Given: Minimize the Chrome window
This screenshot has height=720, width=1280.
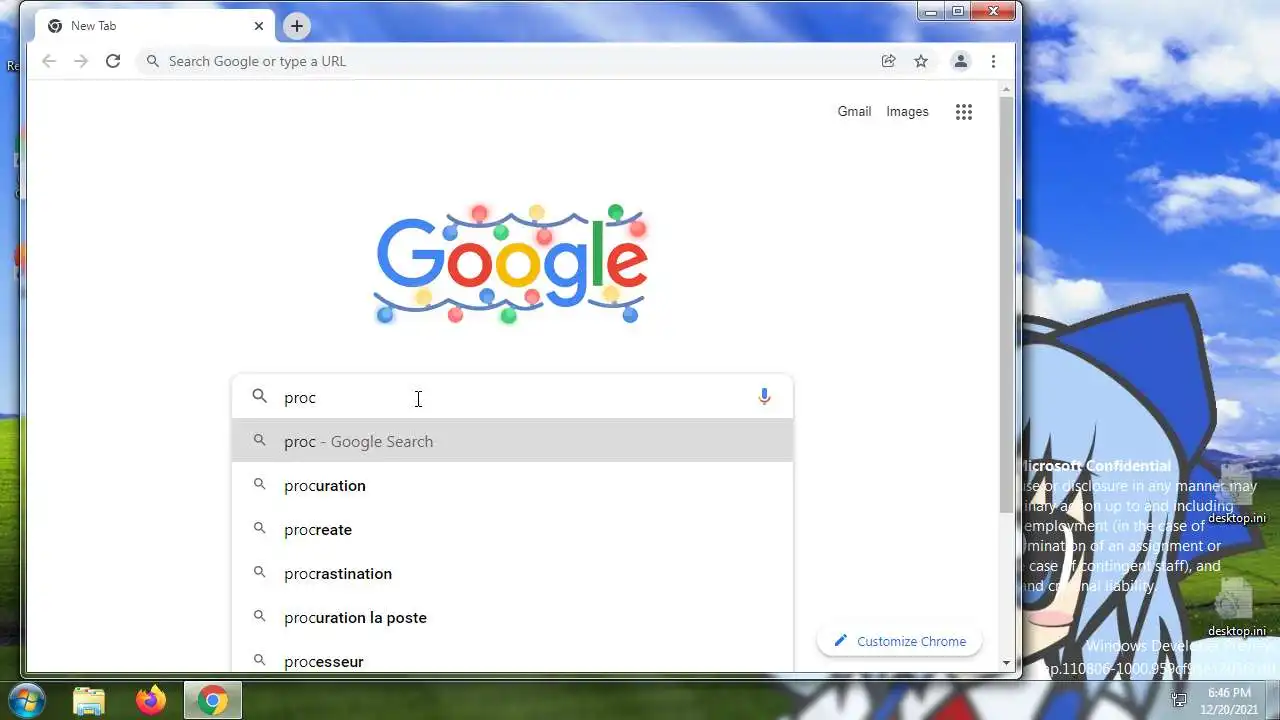Looking at the screenshot, I should pyautogui.click(x=931, y=11).
